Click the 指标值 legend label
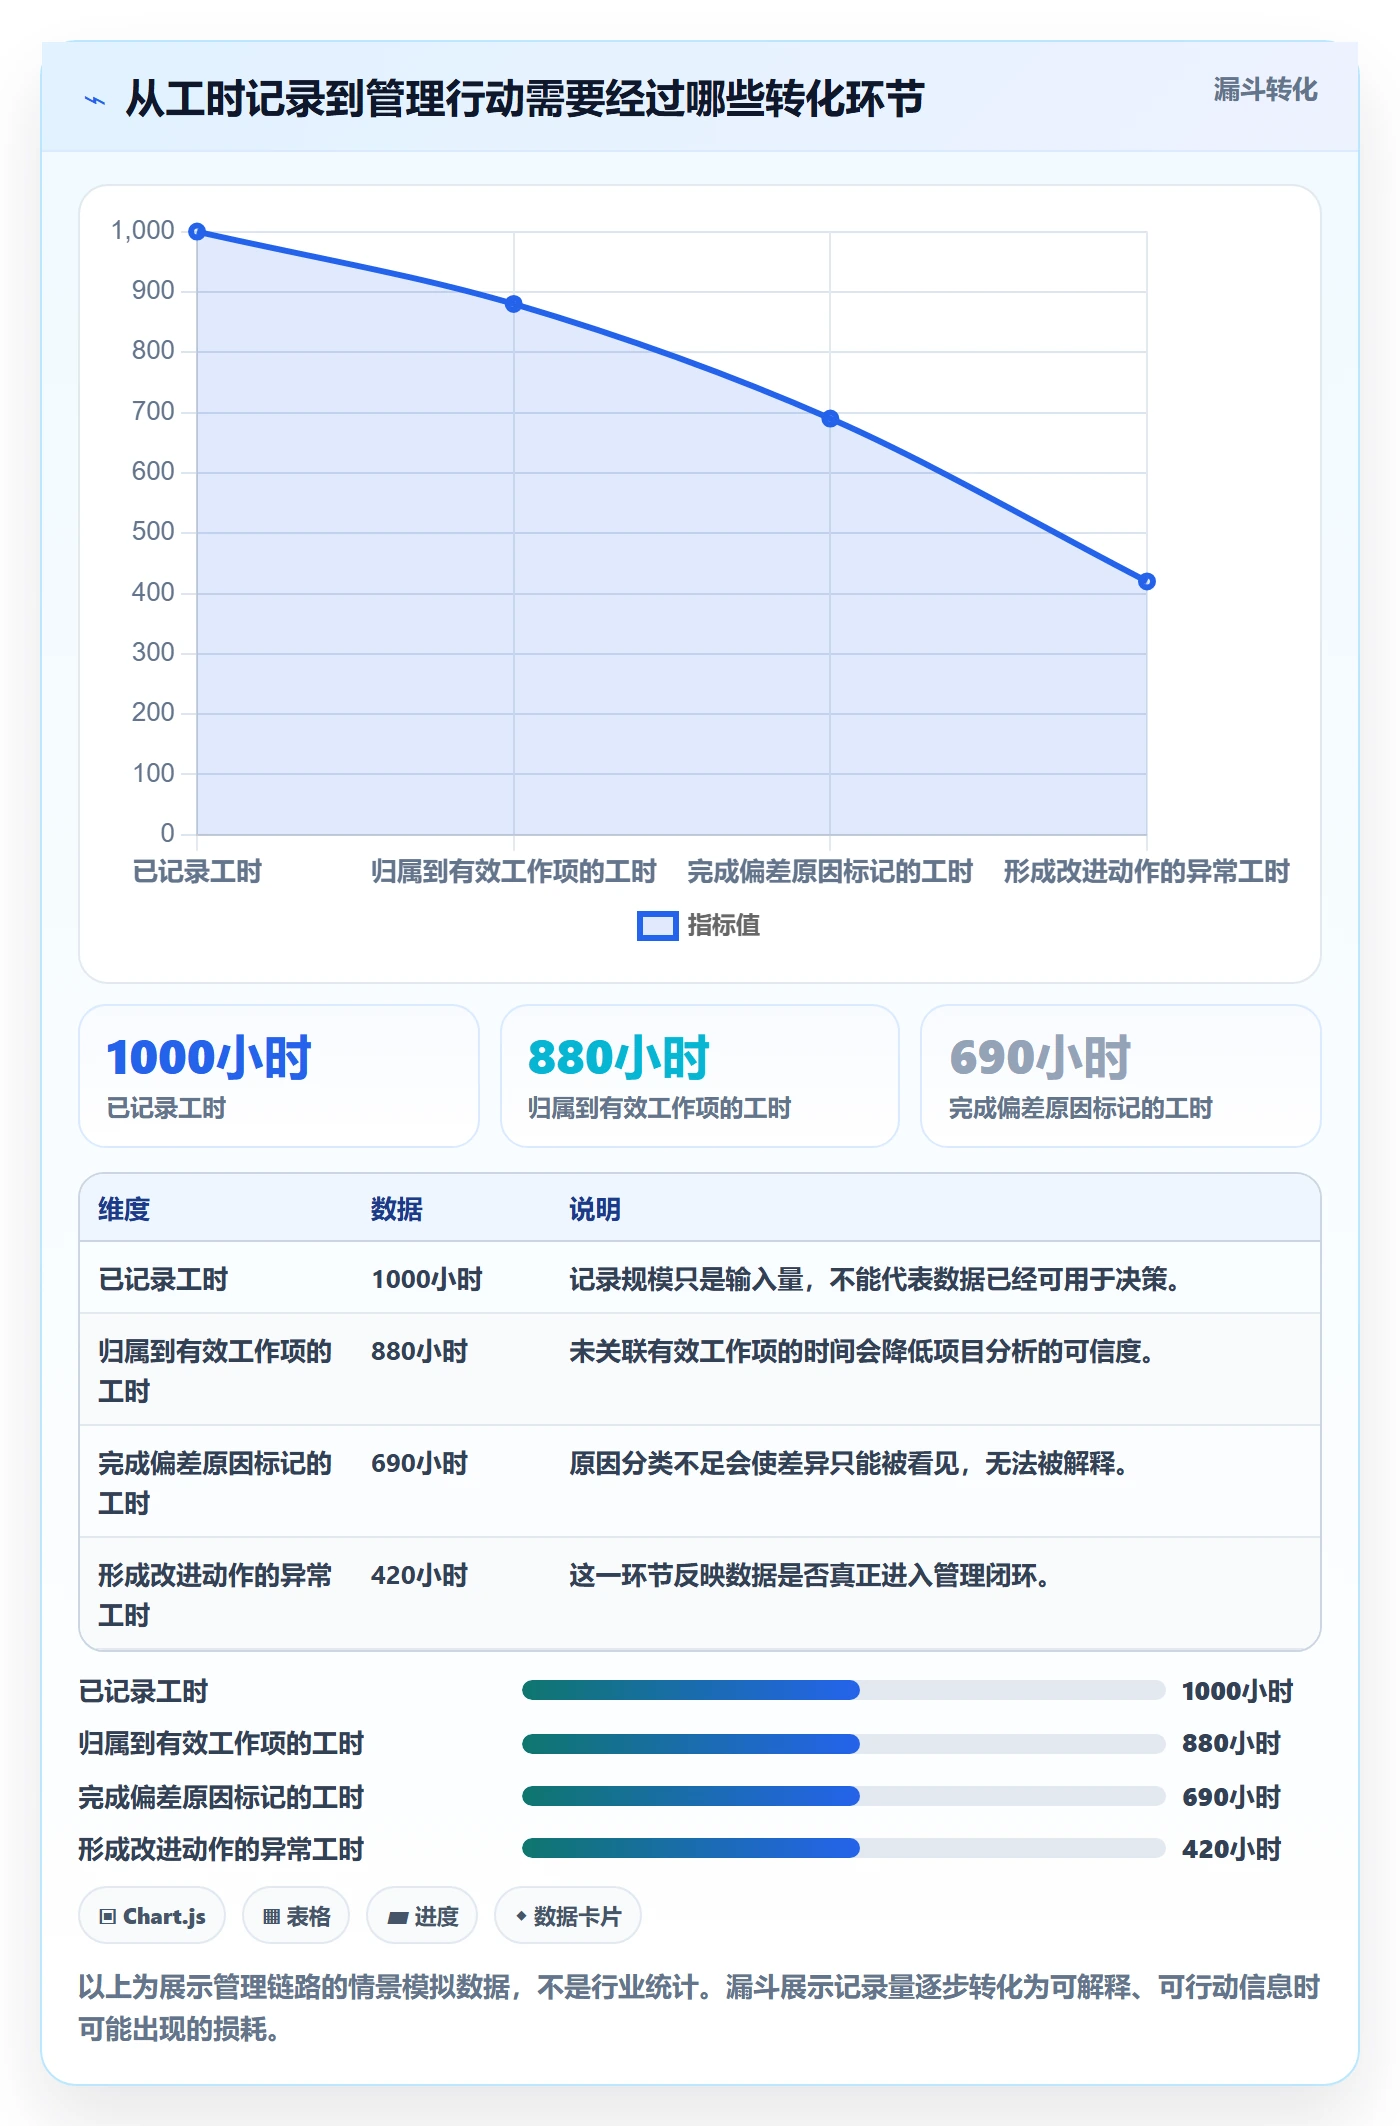This screenshot has width=1400, height=2126. [723, 926]
